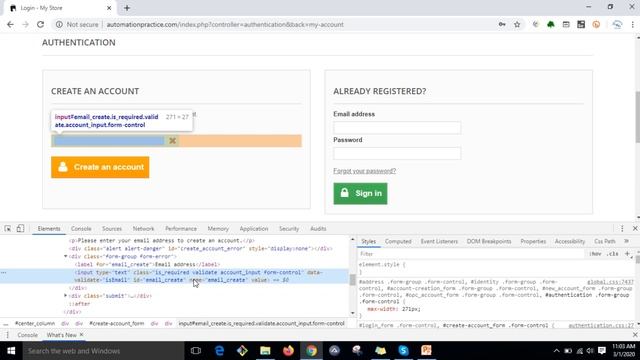The image size is (640, 360).
Task: Open Task View on taskbar
Action: pyautogui.click(x=196, y=351)
